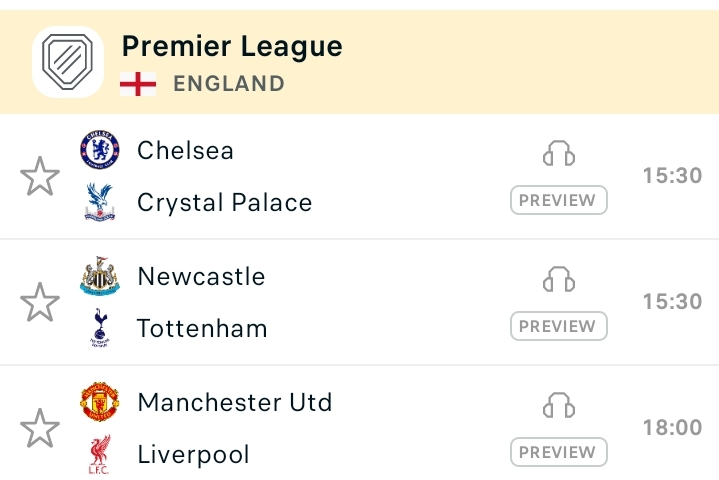Click the Premier League shield icon
Screen dimensions: 719x480
click(x=68, y=62)
